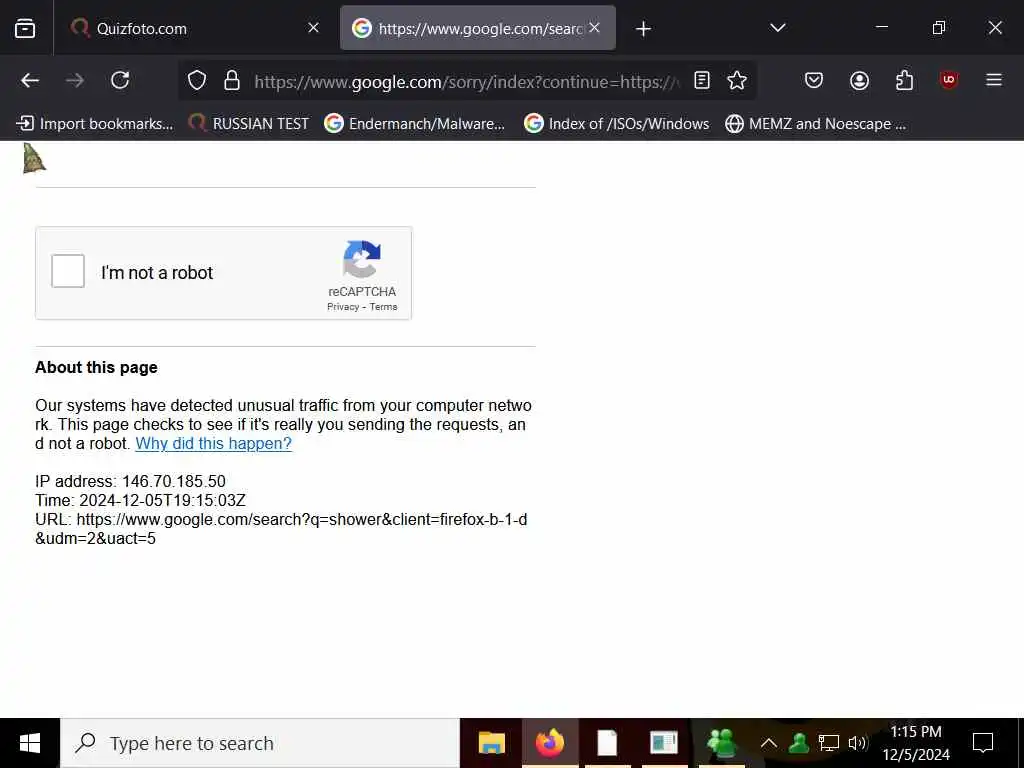This screenshot has height=768, width=1024.
Task: Open the tracking protection shield icon
Action: coord(197,80)
